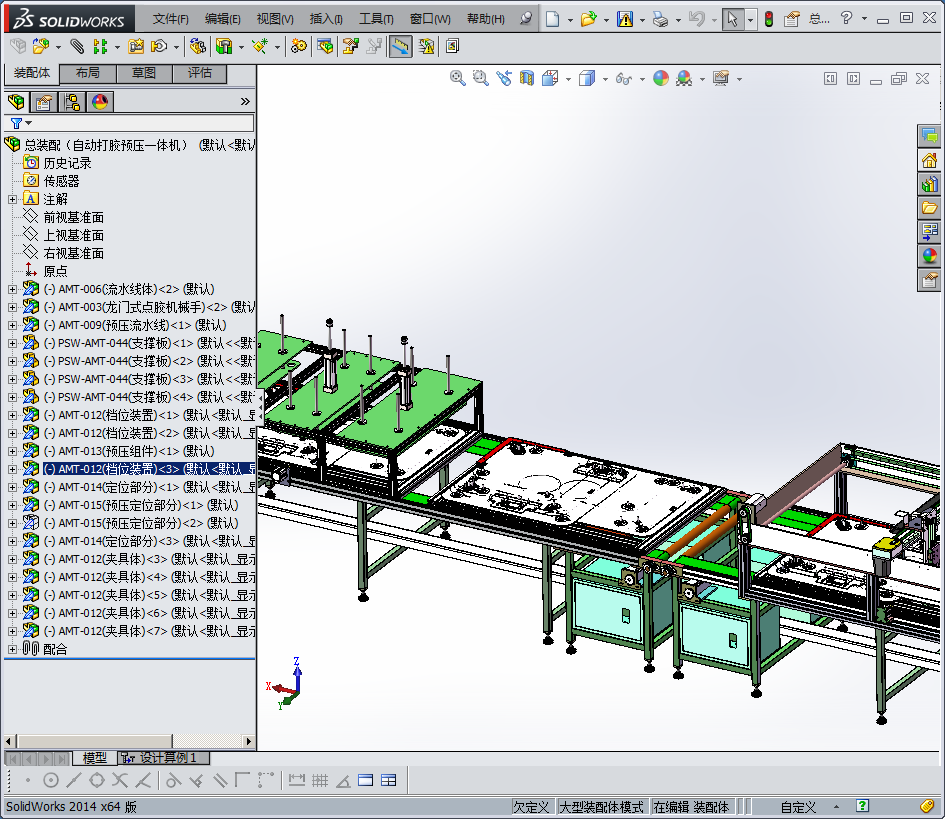The image size is (945, 819).
Task: Expand the 配合 mates folder
Action: (x=12, y=649)
